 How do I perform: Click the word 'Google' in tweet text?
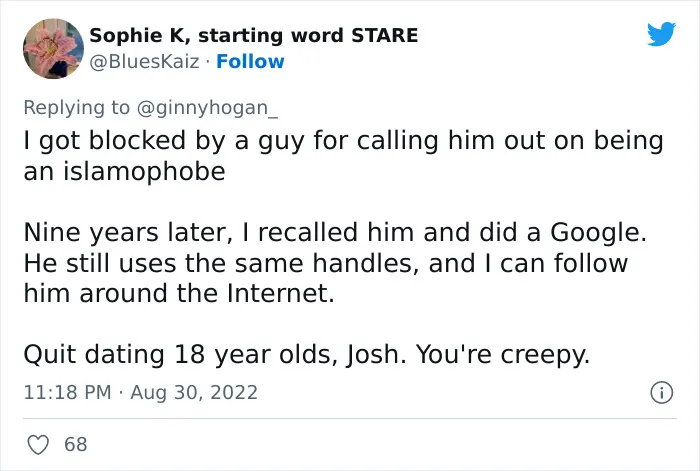click(x=595, y=233)
